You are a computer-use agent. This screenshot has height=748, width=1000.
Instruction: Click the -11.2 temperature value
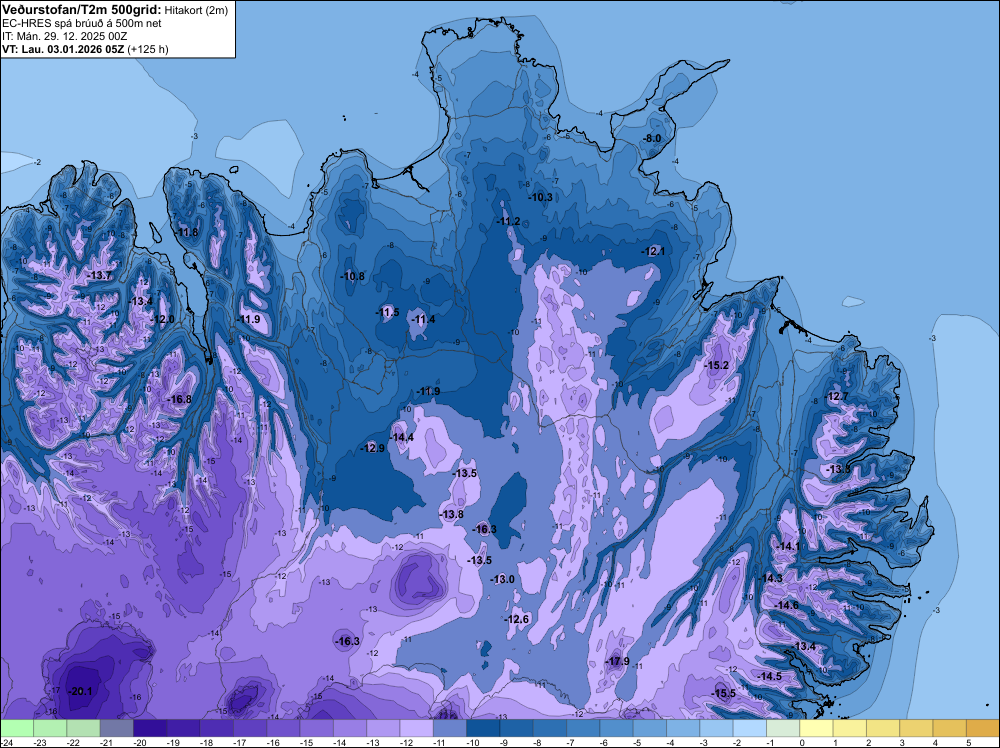pos(508,221)
